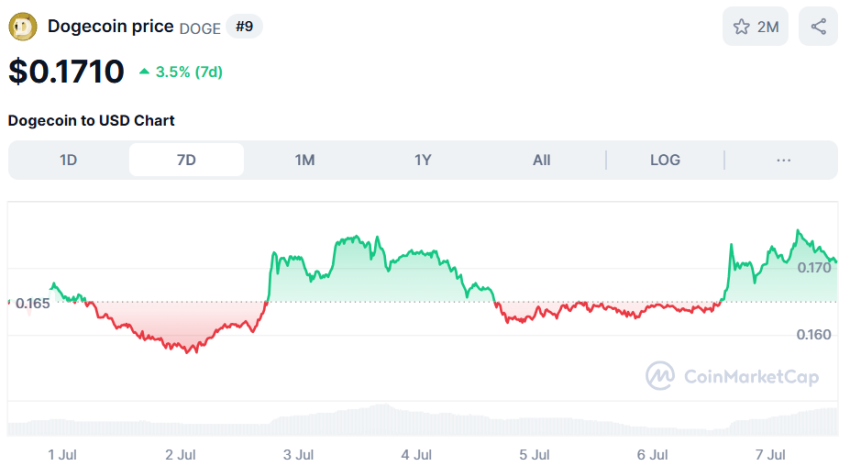
Task: Click the 2 Jul date label
Action: coord(181,455)
